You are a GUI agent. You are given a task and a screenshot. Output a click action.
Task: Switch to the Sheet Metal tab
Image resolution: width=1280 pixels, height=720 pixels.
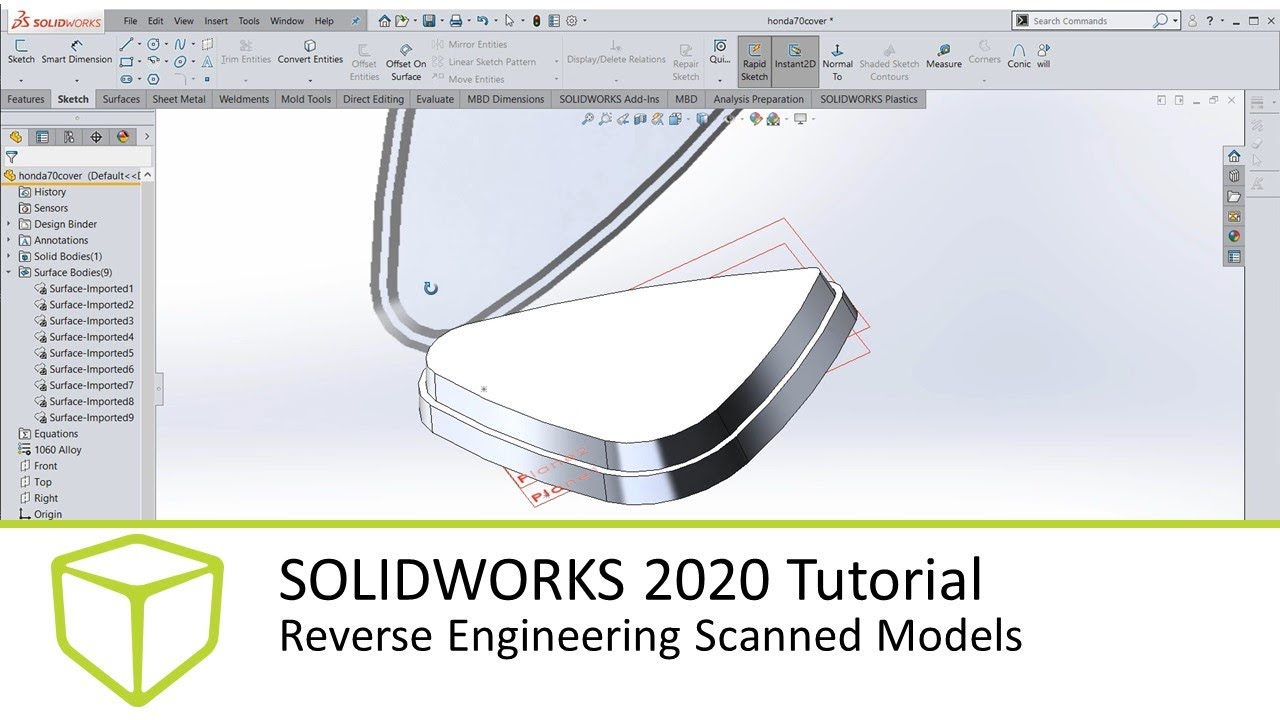pyautogui.click(x=179, y=99)
